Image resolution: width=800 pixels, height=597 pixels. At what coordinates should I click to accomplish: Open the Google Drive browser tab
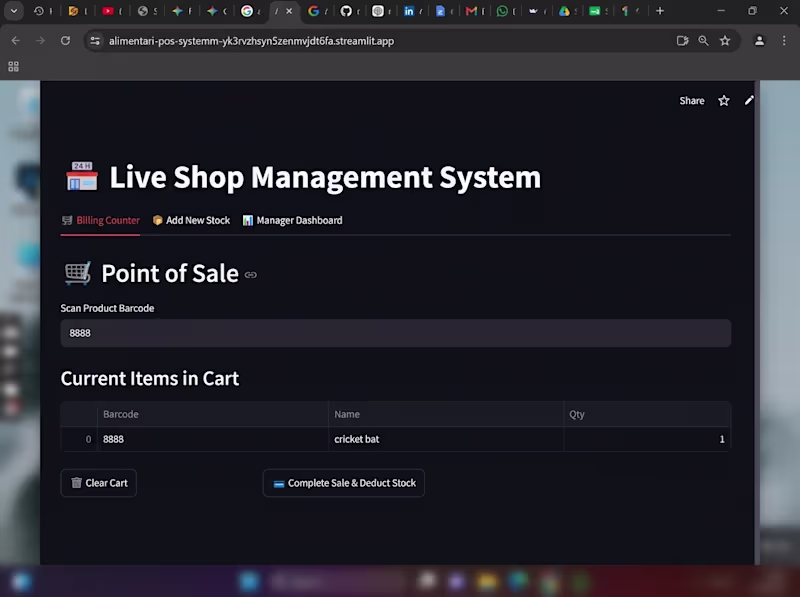click(564, 11)
